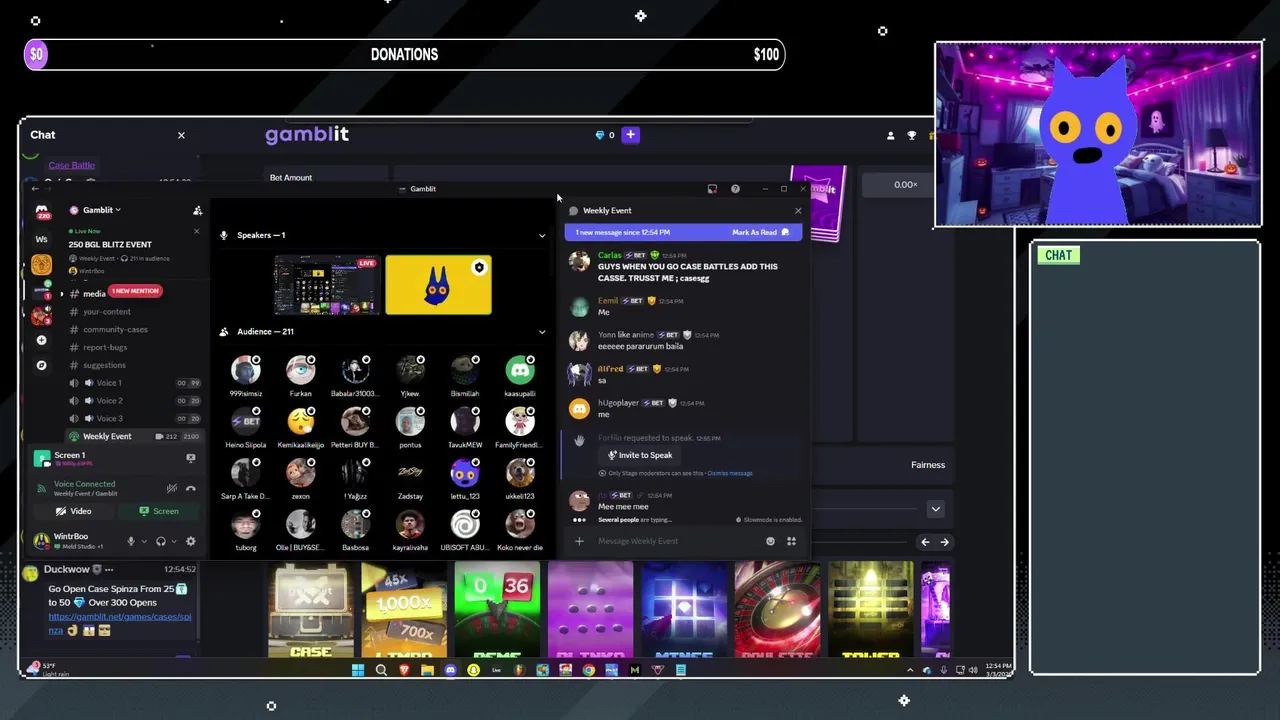
Task: Open Discord from the taskbar
Action: tap(450, 670)
